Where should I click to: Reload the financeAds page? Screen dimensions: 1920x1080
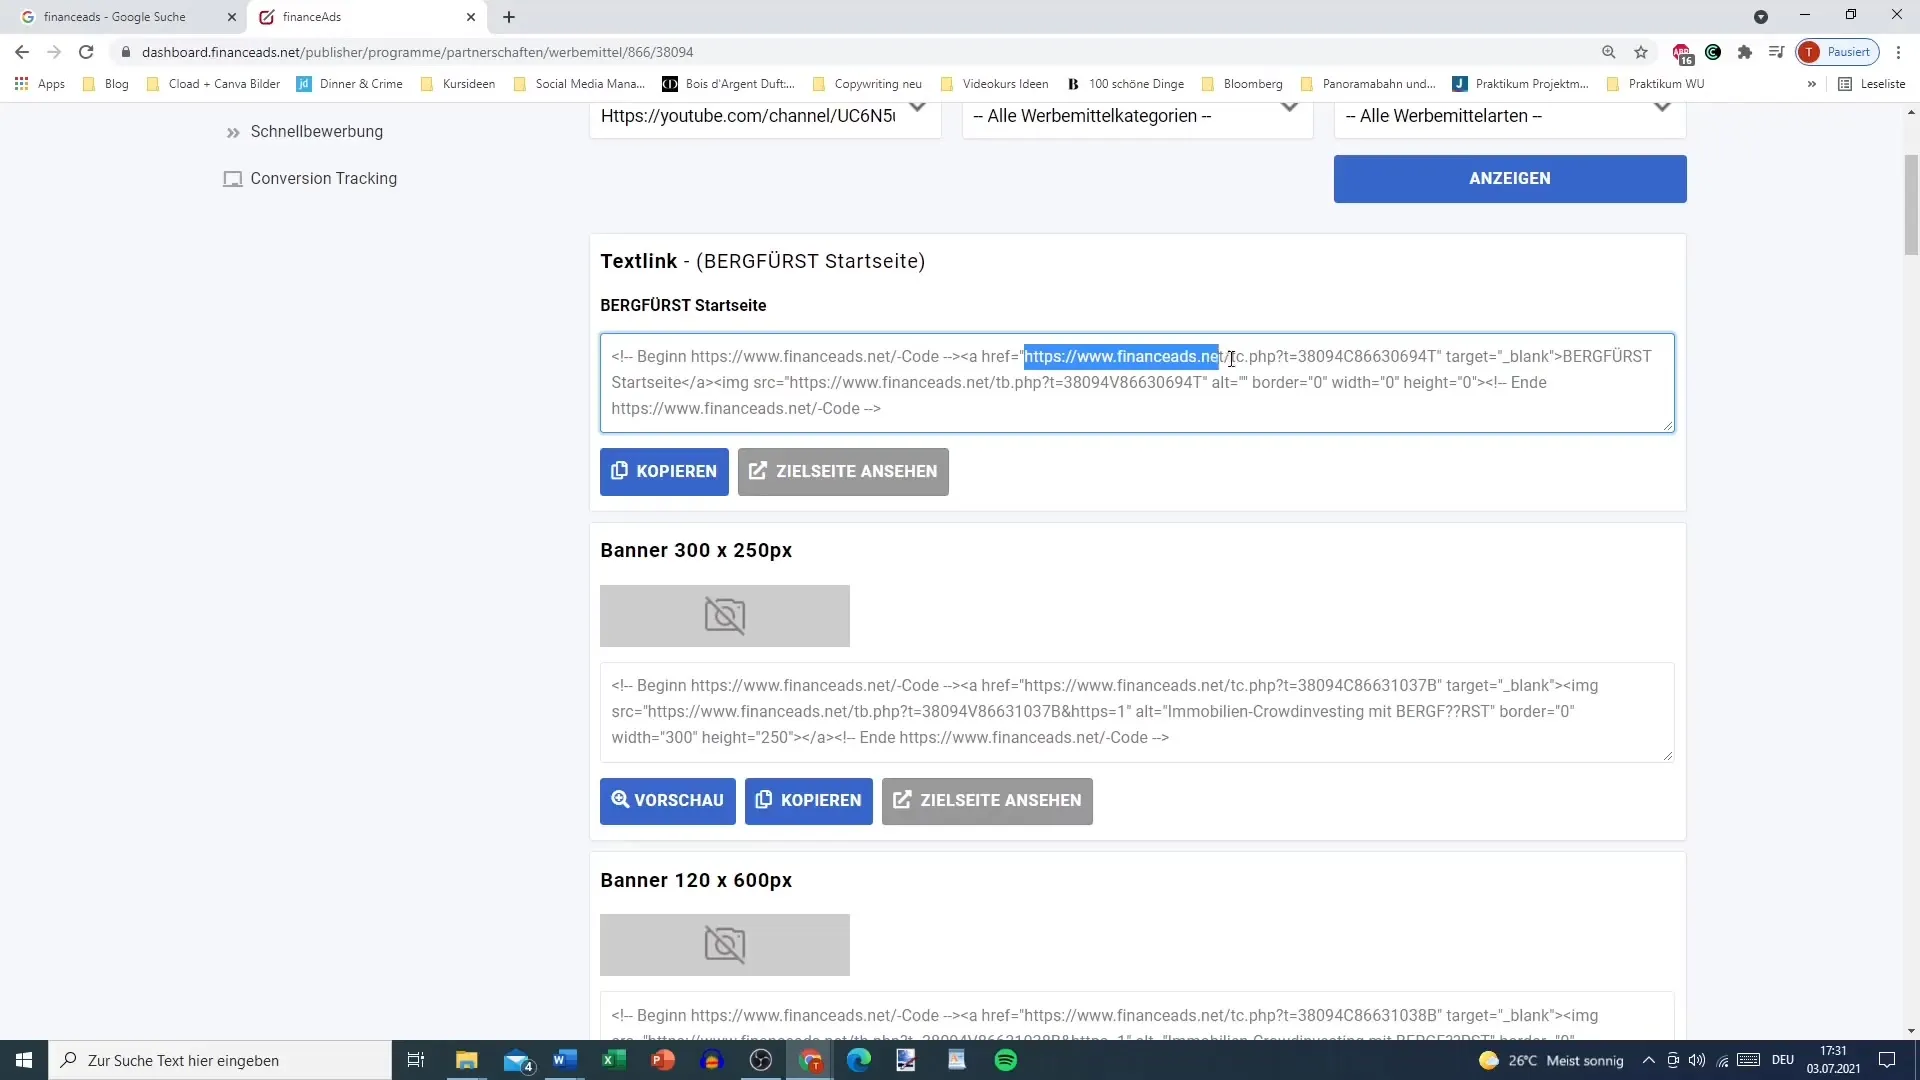(86, 52)
